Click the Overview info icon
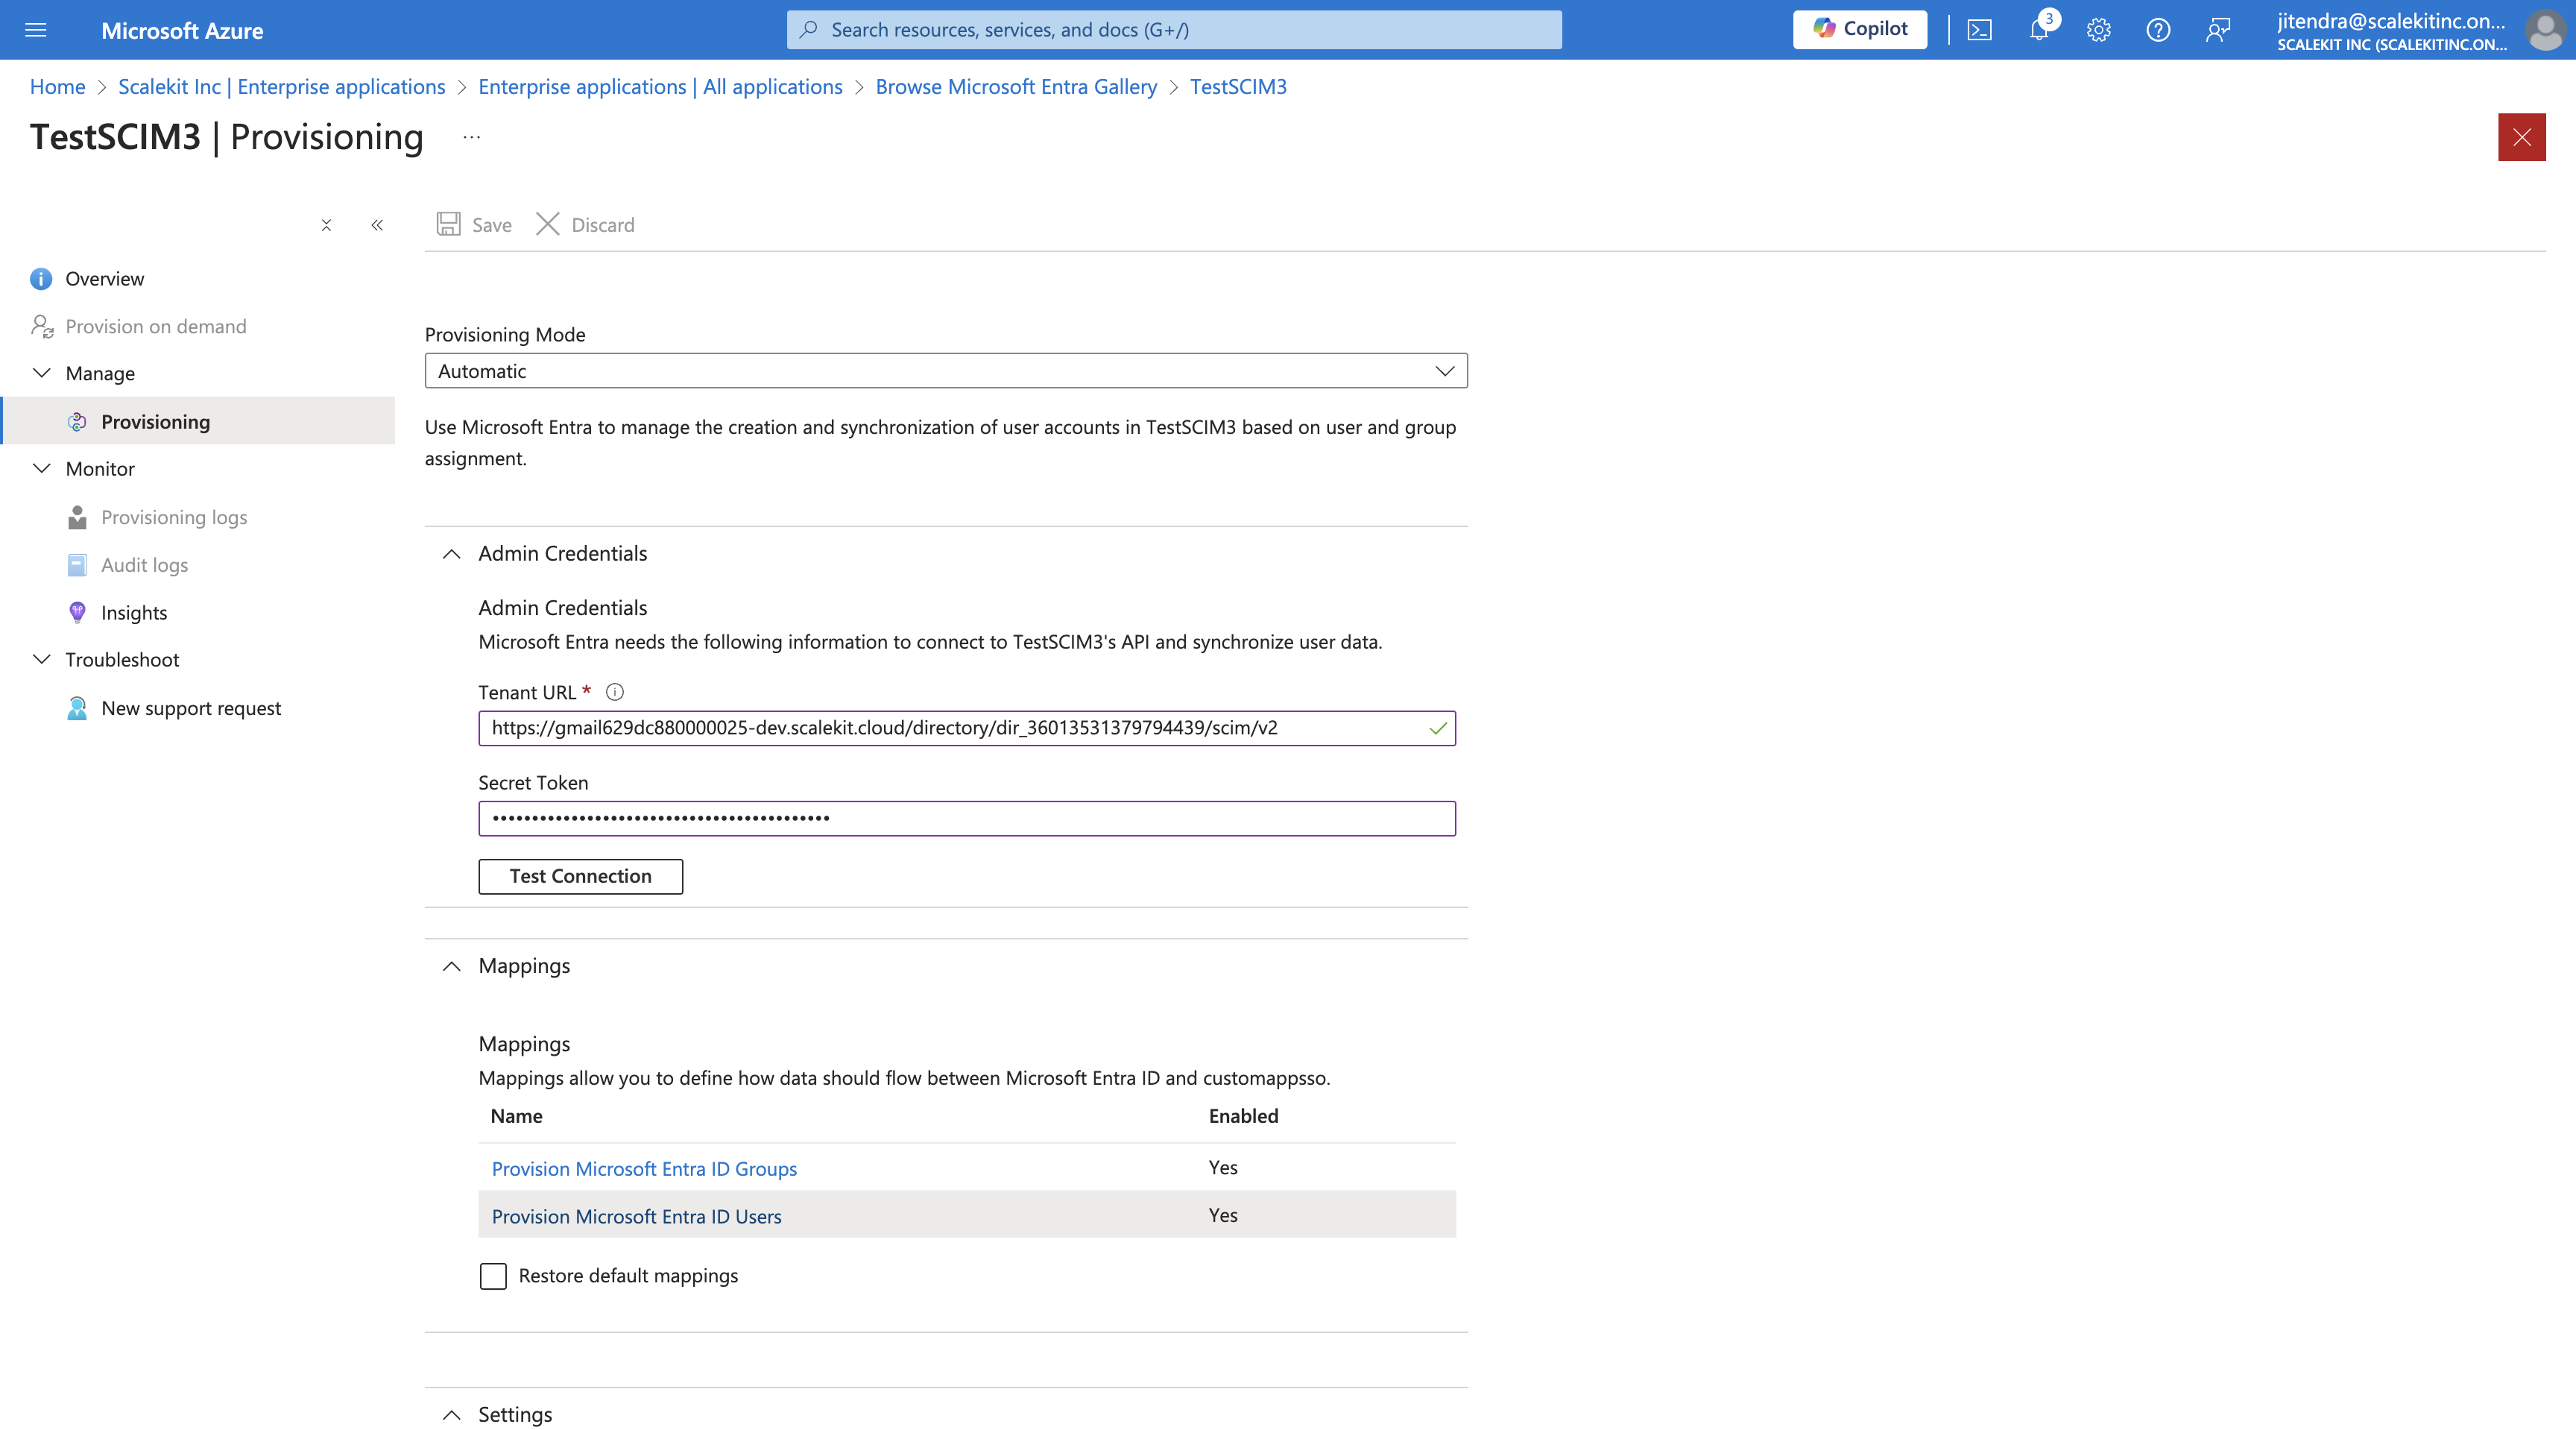The width and height of the screenshot is (2576, 1430). (x=41, y=279)
